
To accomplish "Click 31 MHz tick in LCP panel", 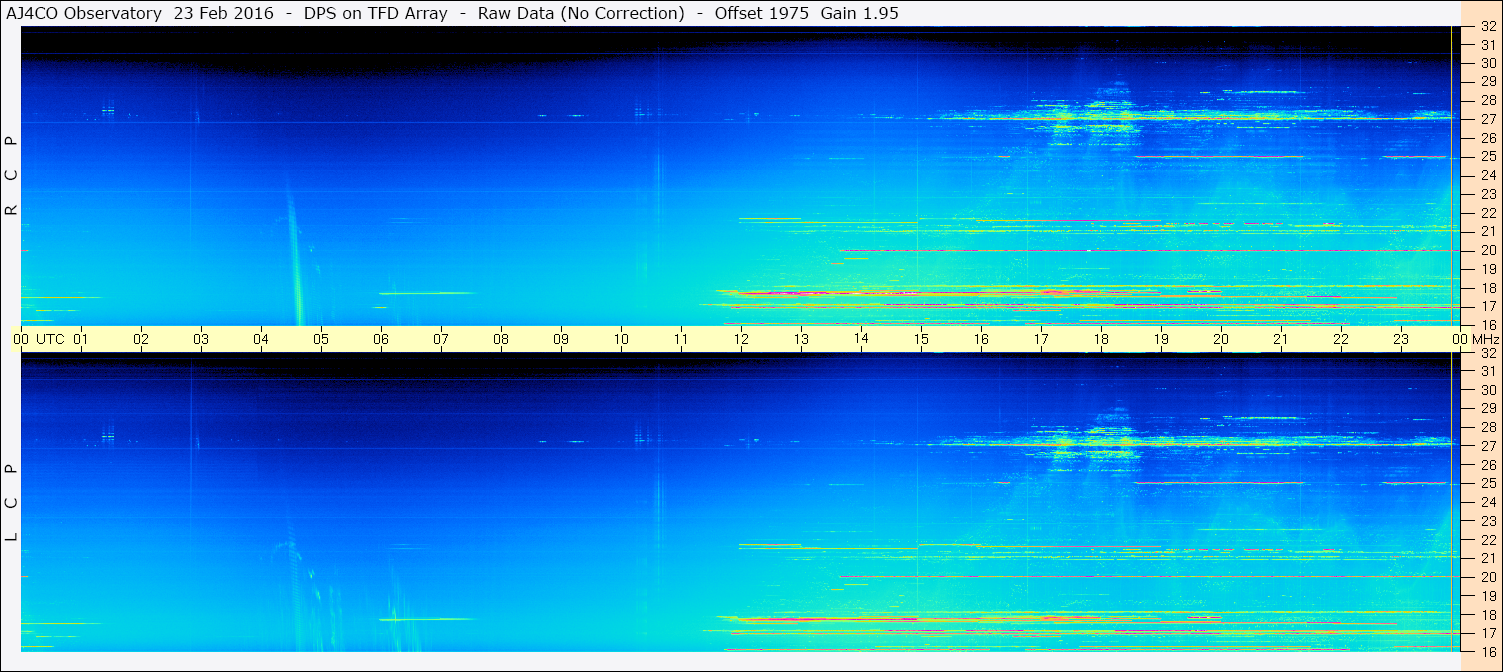I will (x=1487, y=371).
